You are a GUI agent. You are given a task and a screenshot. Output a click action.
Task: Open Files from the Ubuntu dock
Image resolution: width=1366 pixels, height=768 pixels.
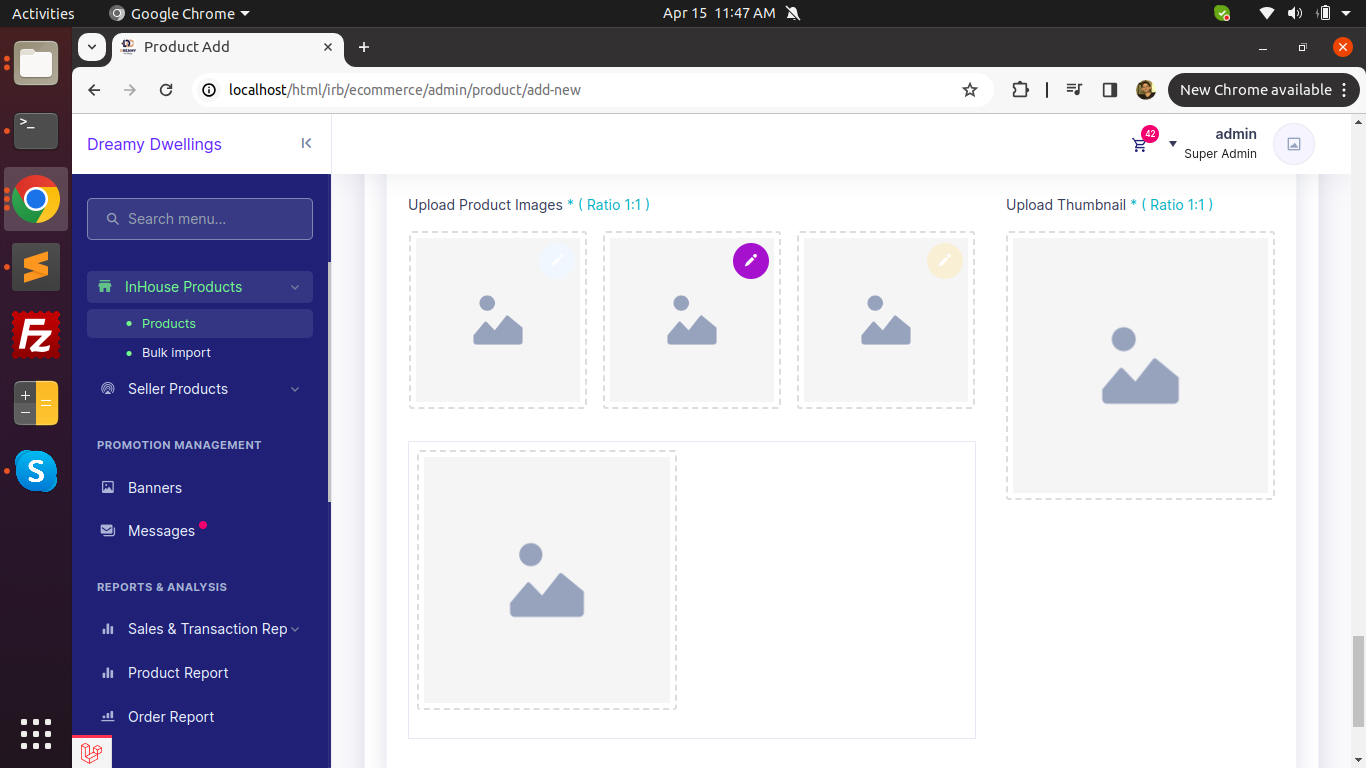(36, 64)
